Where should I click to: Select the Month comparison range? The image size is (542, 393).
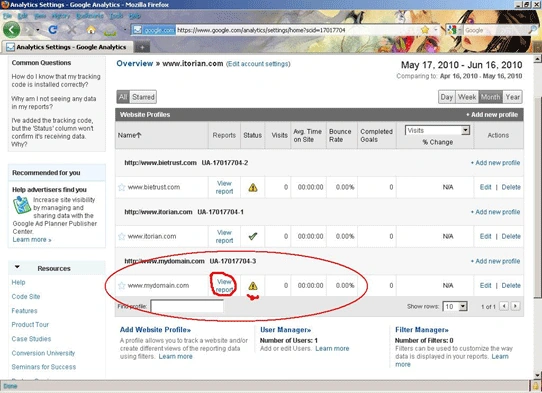[490, 97]
